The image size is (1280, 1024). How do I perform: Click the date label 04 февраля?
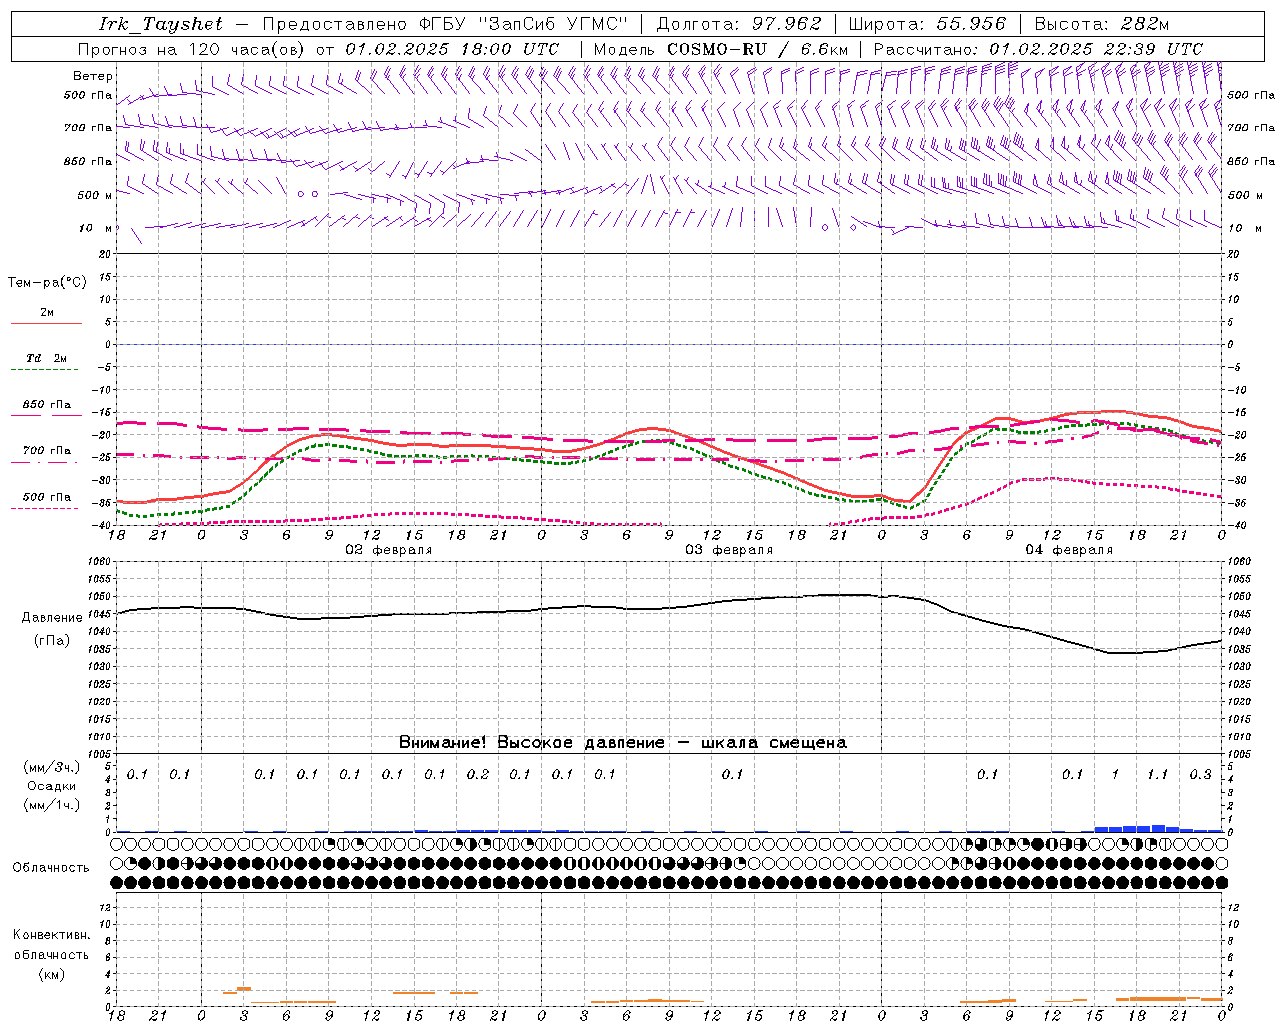click(1069, 550)
